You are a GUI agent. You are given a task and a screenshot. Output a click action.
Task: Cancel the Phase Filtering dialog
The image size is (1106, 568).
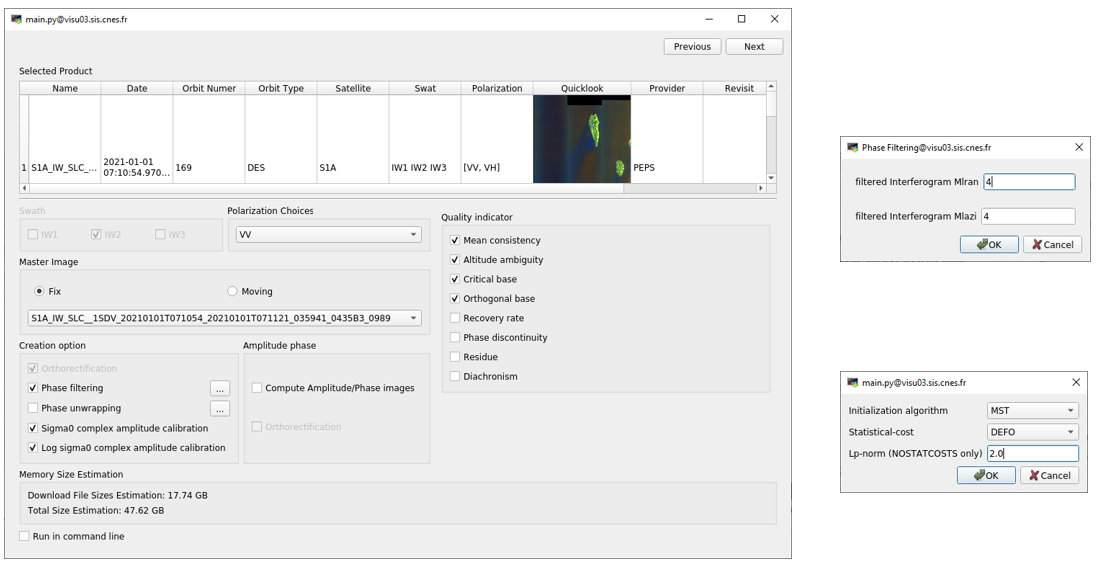coord(1052,244)
